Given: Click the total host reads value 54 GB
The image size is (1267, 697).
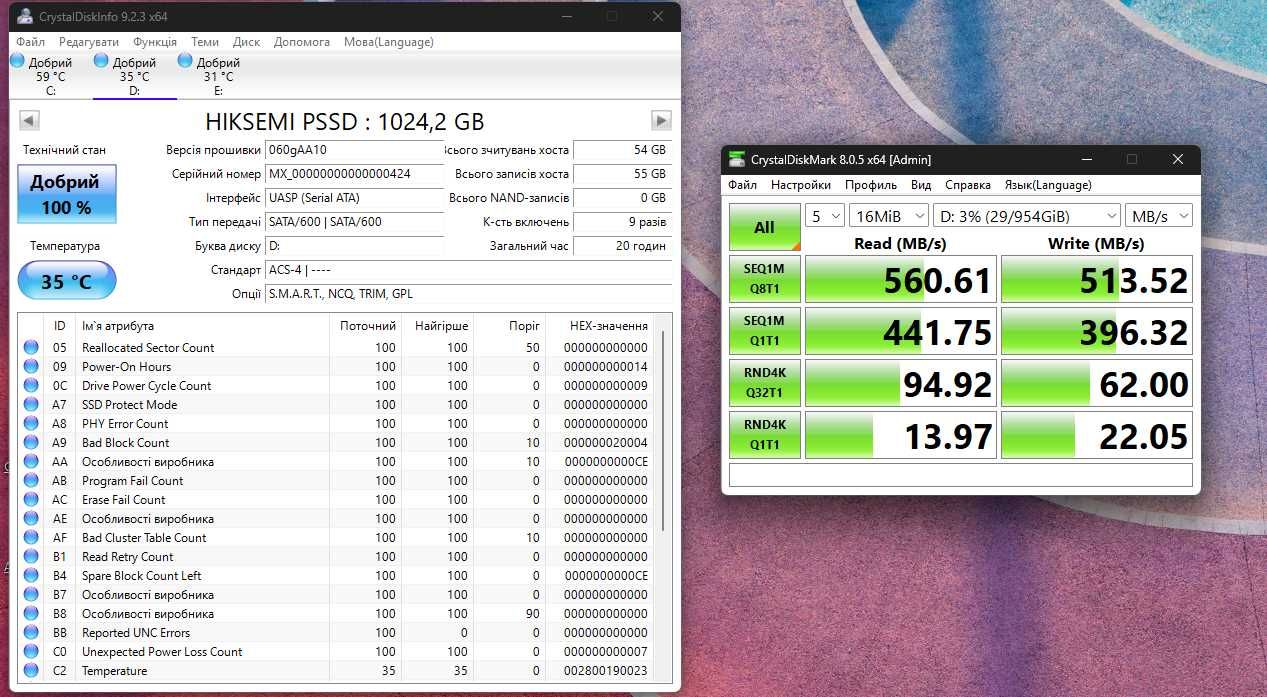Looking at the screenshot, I should click(x=621, y=150).
